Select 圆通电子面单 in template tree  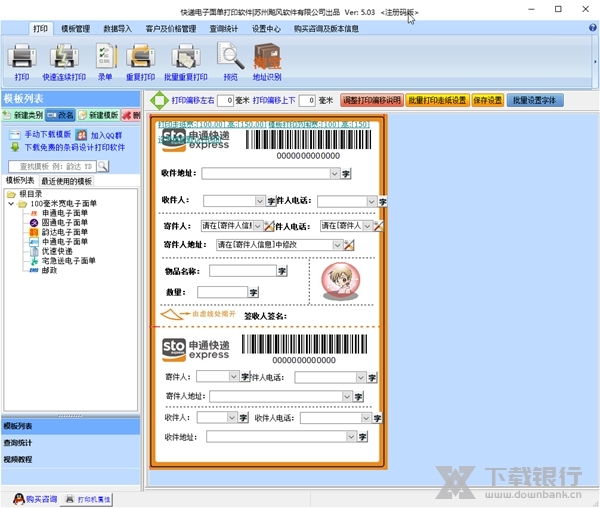[x=65, y=222]
